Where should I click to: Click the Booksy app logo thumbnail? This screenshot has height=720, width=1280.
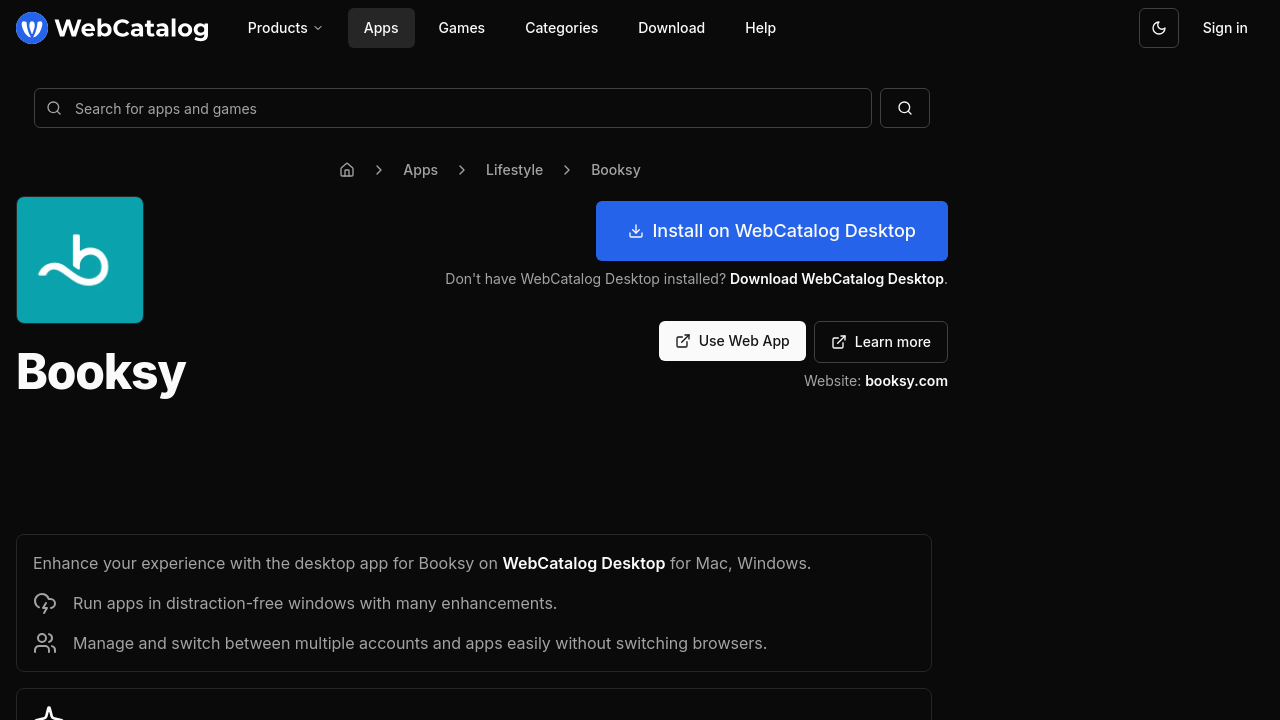click(80, 260)
